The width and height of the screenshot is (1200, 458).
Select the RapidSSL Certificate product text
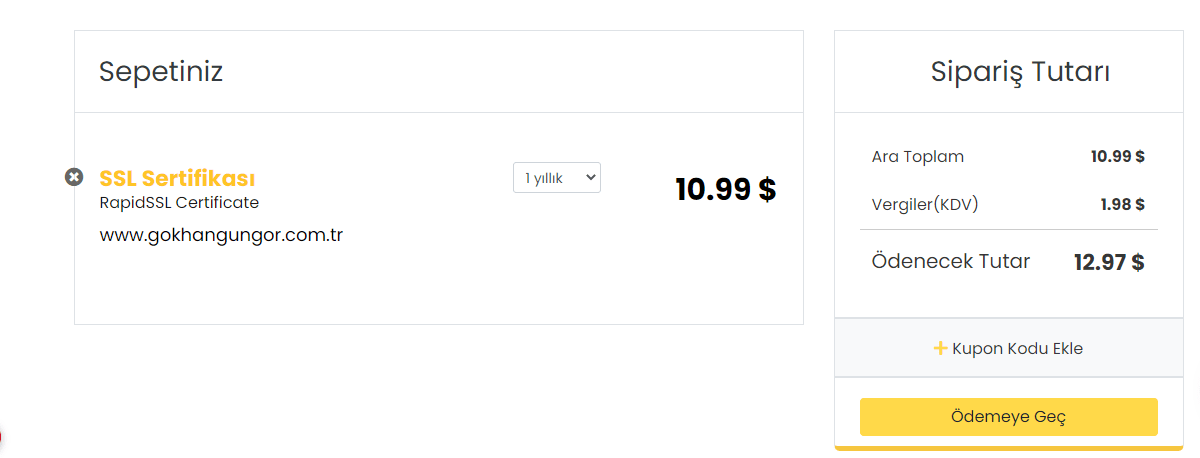[x=179, y=202]
